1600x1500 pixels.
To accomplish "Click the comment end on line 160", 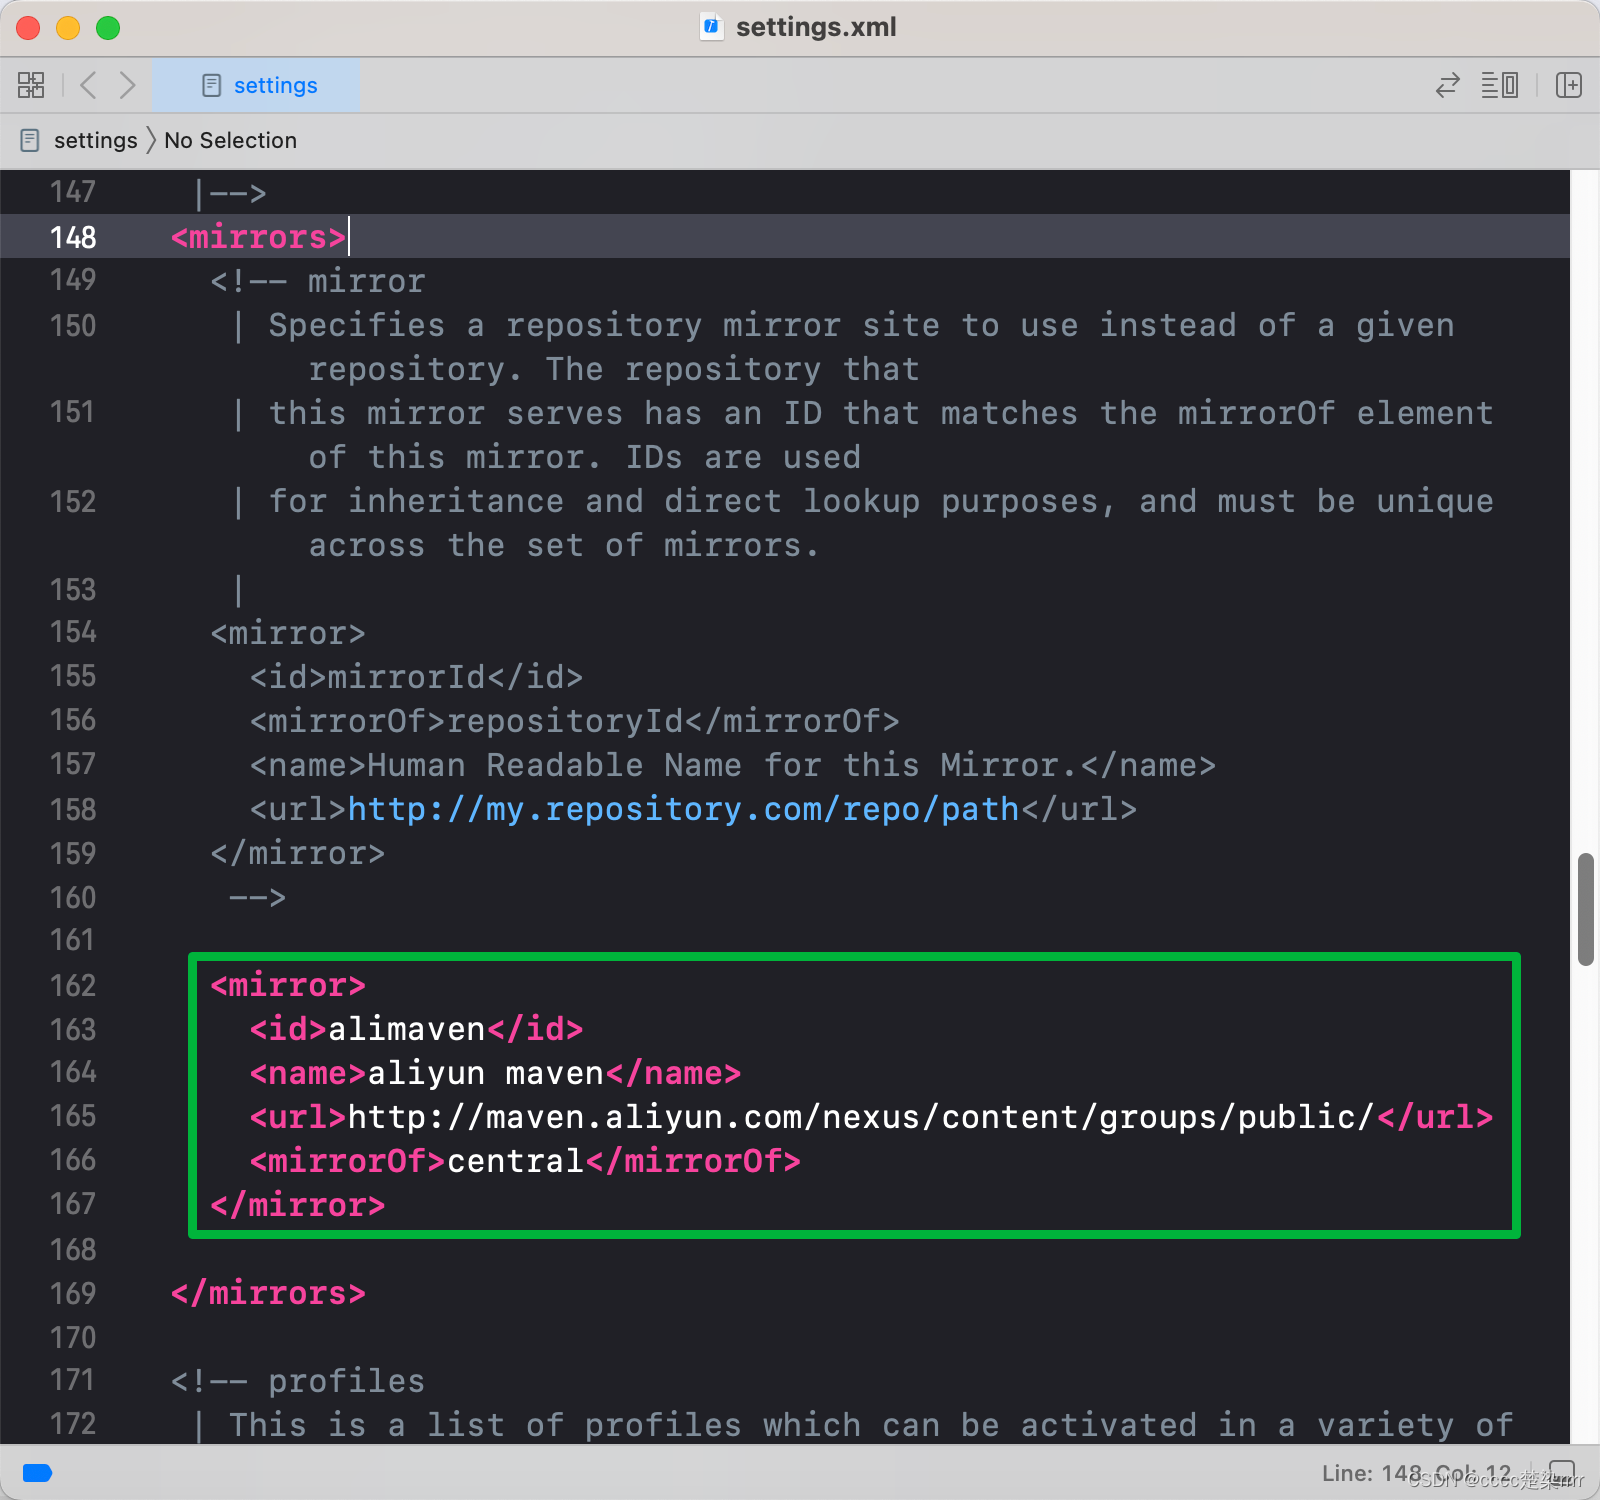I will (258, 897).
